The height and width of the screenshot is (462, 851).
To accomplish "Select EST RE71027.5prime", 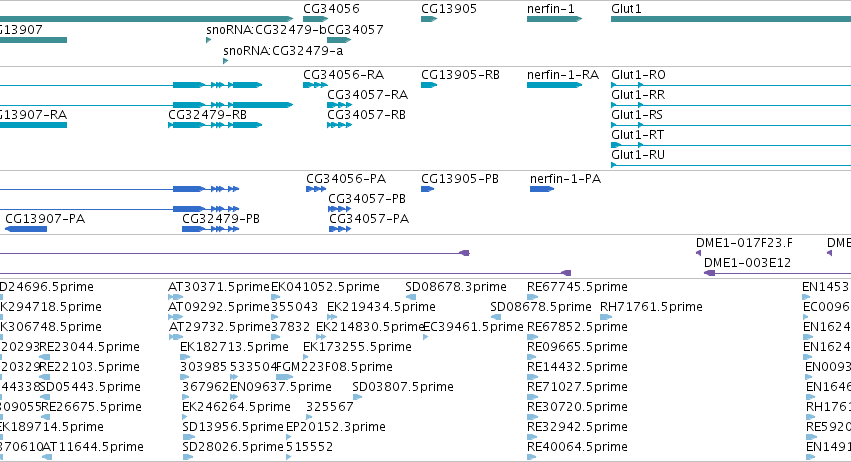I will 577,388.
